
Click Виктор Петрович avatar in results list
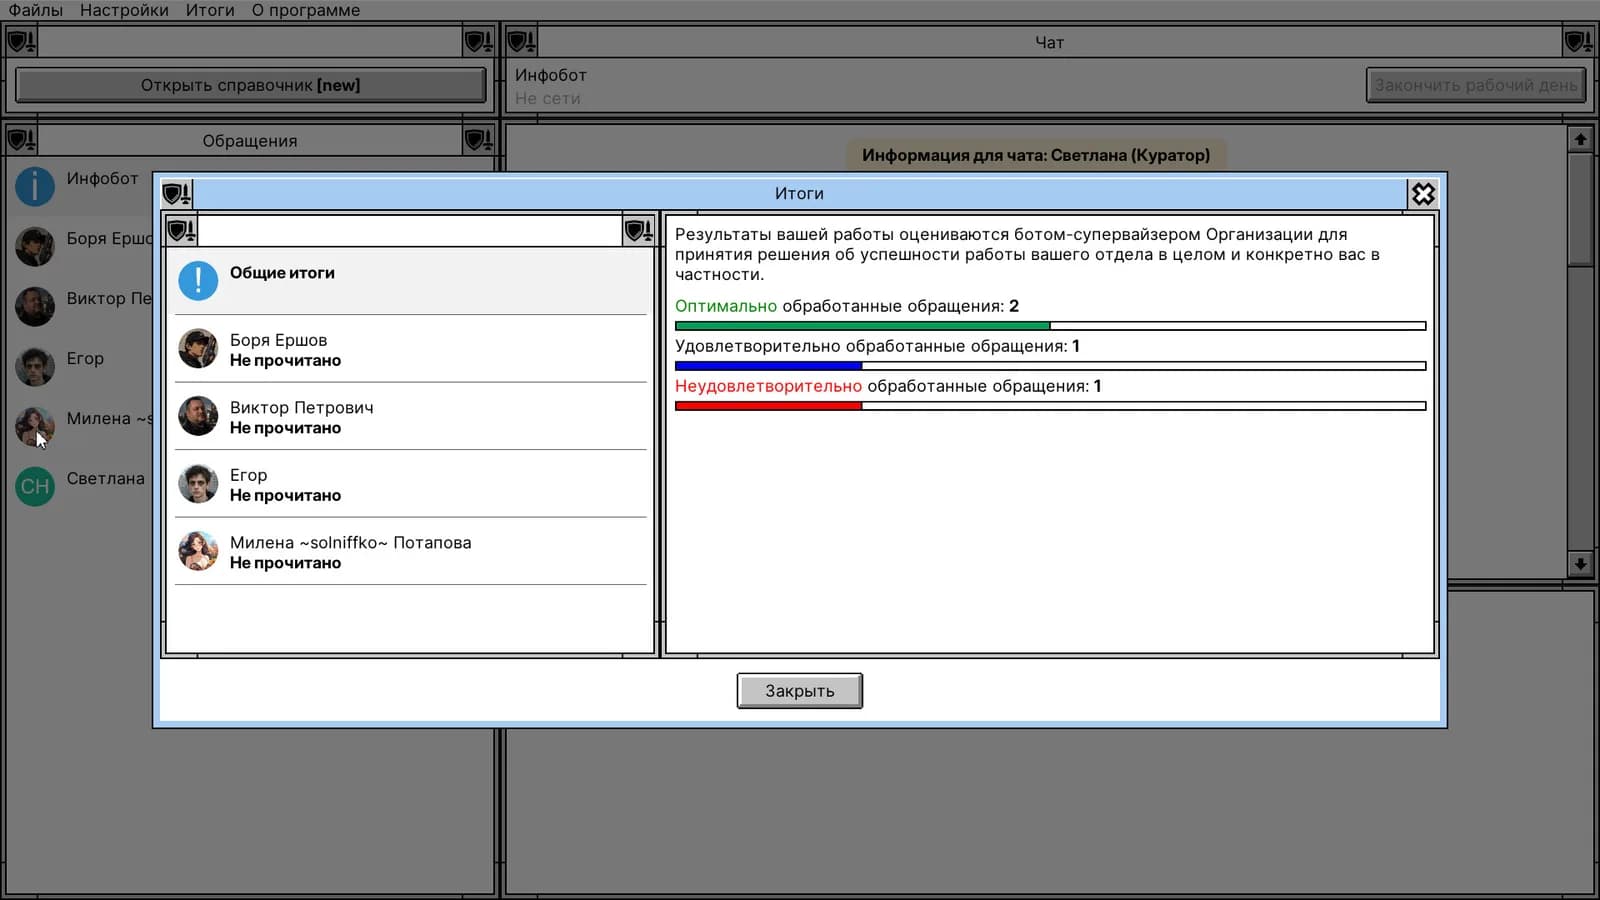tap(198, 416)
